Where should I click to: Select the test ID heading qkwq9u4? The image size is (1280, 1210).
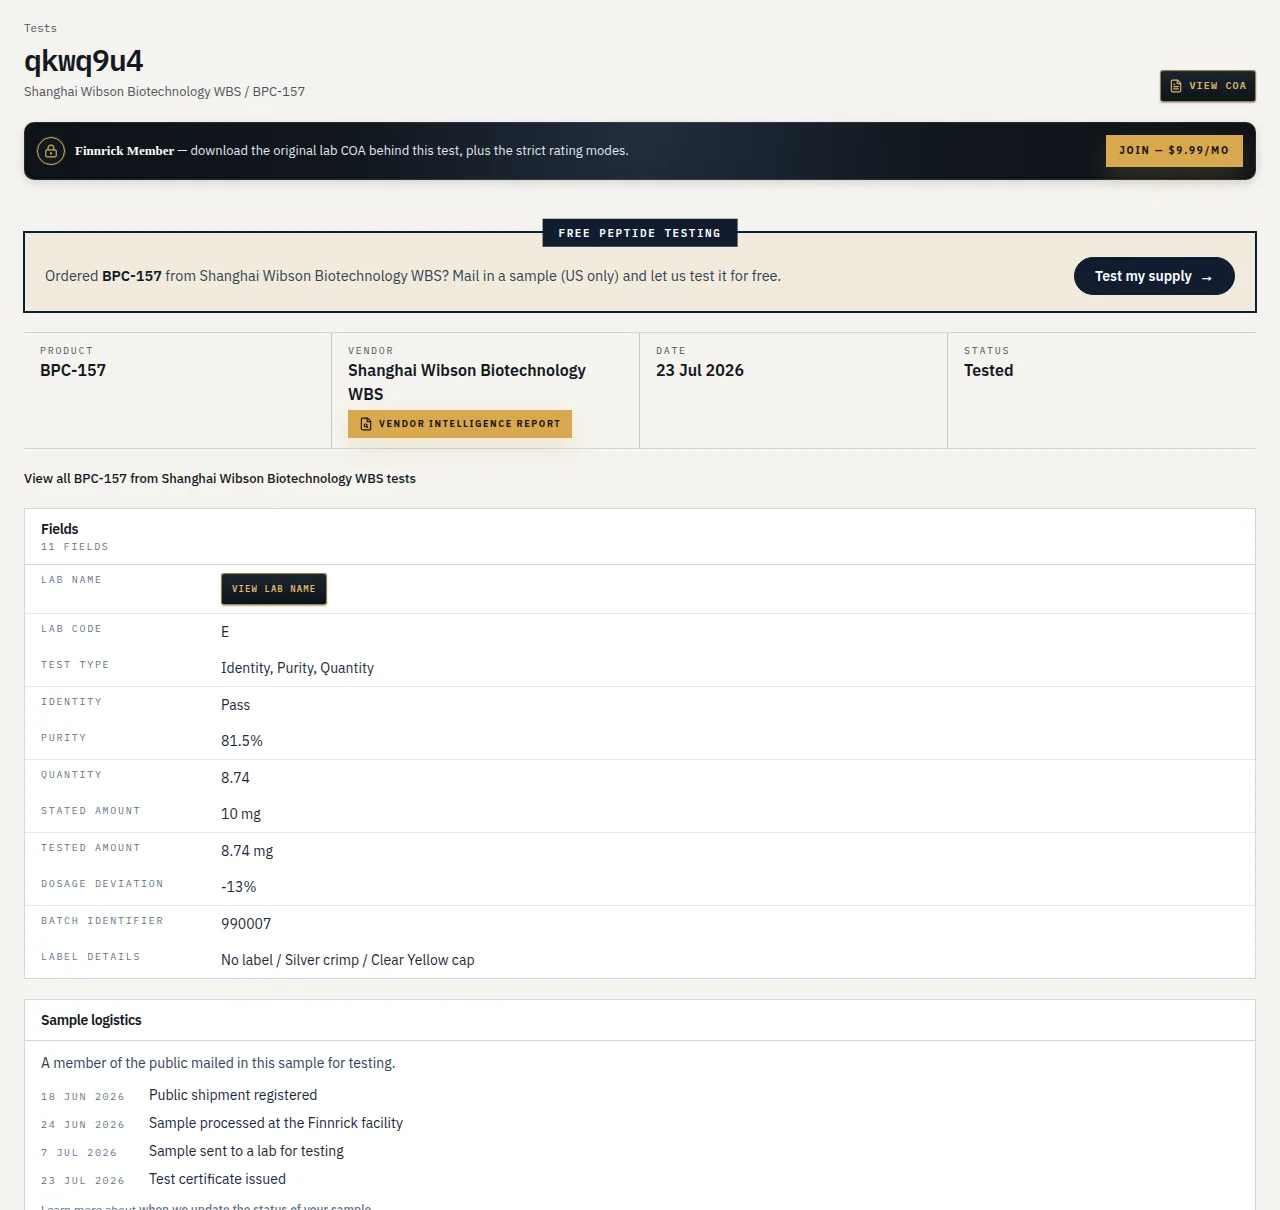point(84,61)
